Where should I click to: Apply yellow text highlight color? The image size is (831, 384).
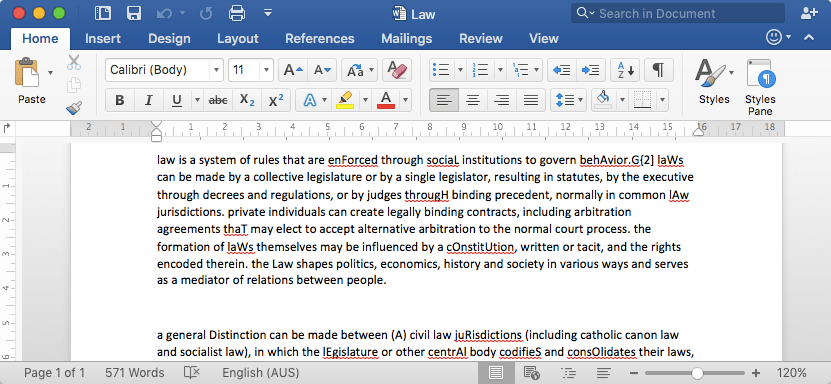click(345, 100)
